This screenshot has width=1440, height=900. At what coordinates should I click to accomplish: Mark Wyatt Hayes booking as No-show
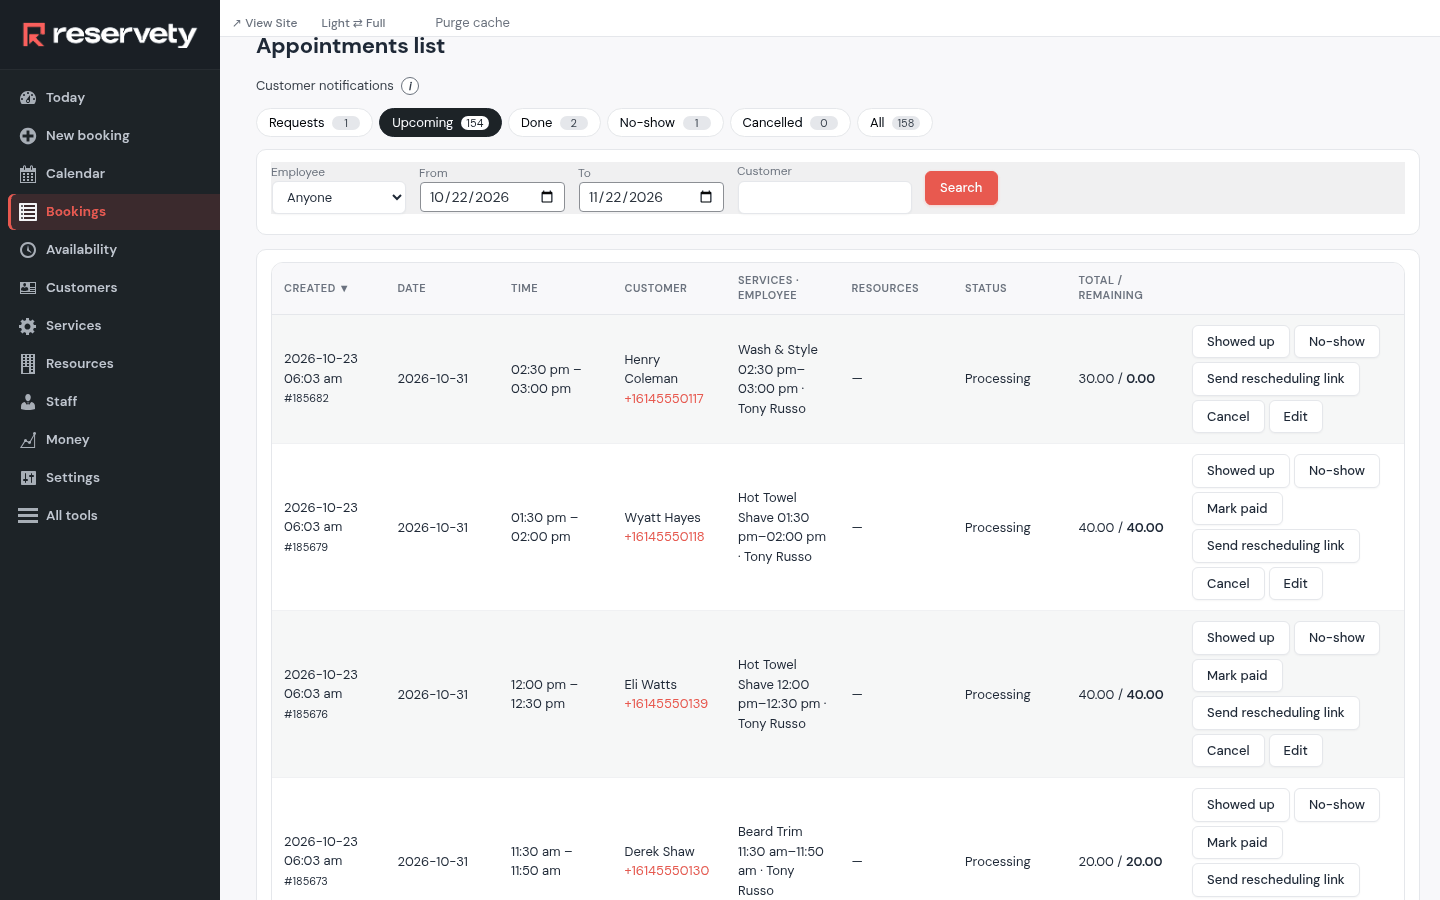coord(1336,471)
